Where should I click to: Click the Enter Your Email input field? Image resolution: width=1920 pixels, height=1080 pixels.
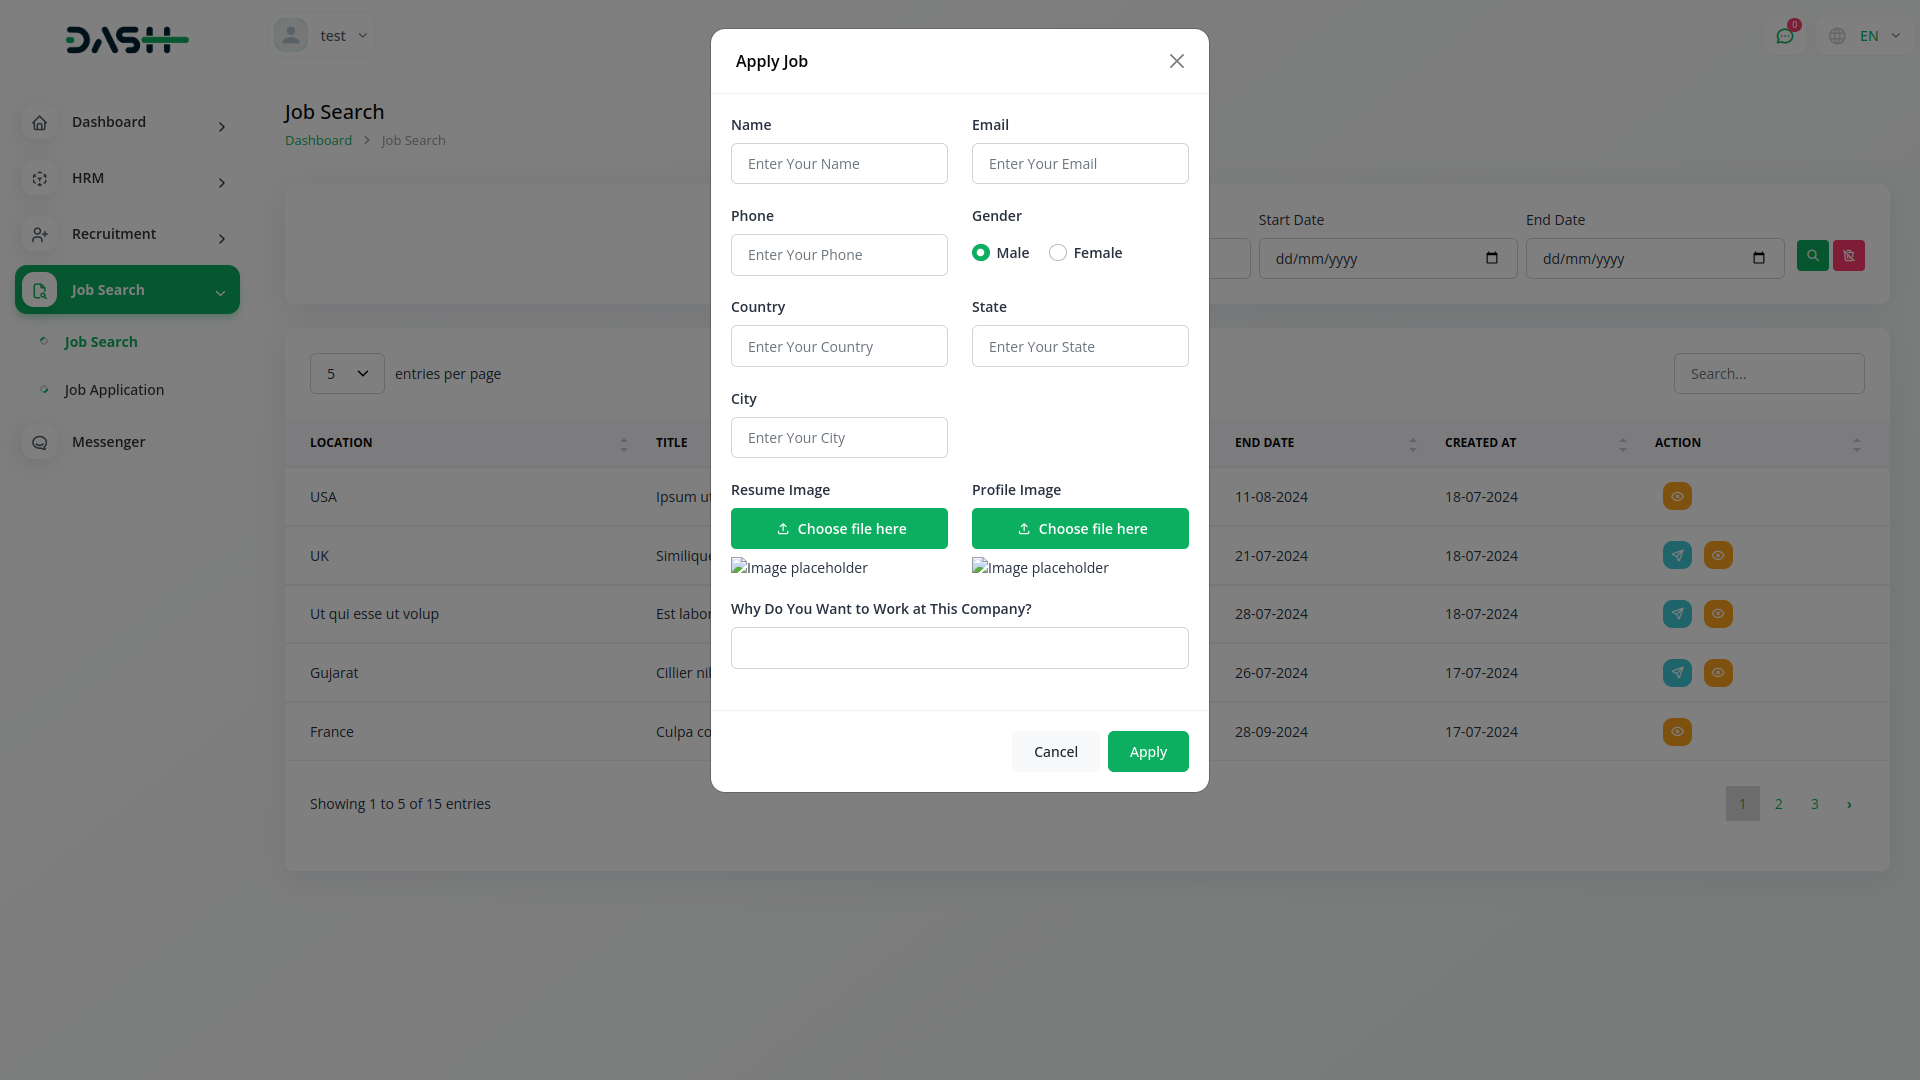pyautogui.click(x=1080, y=164)
